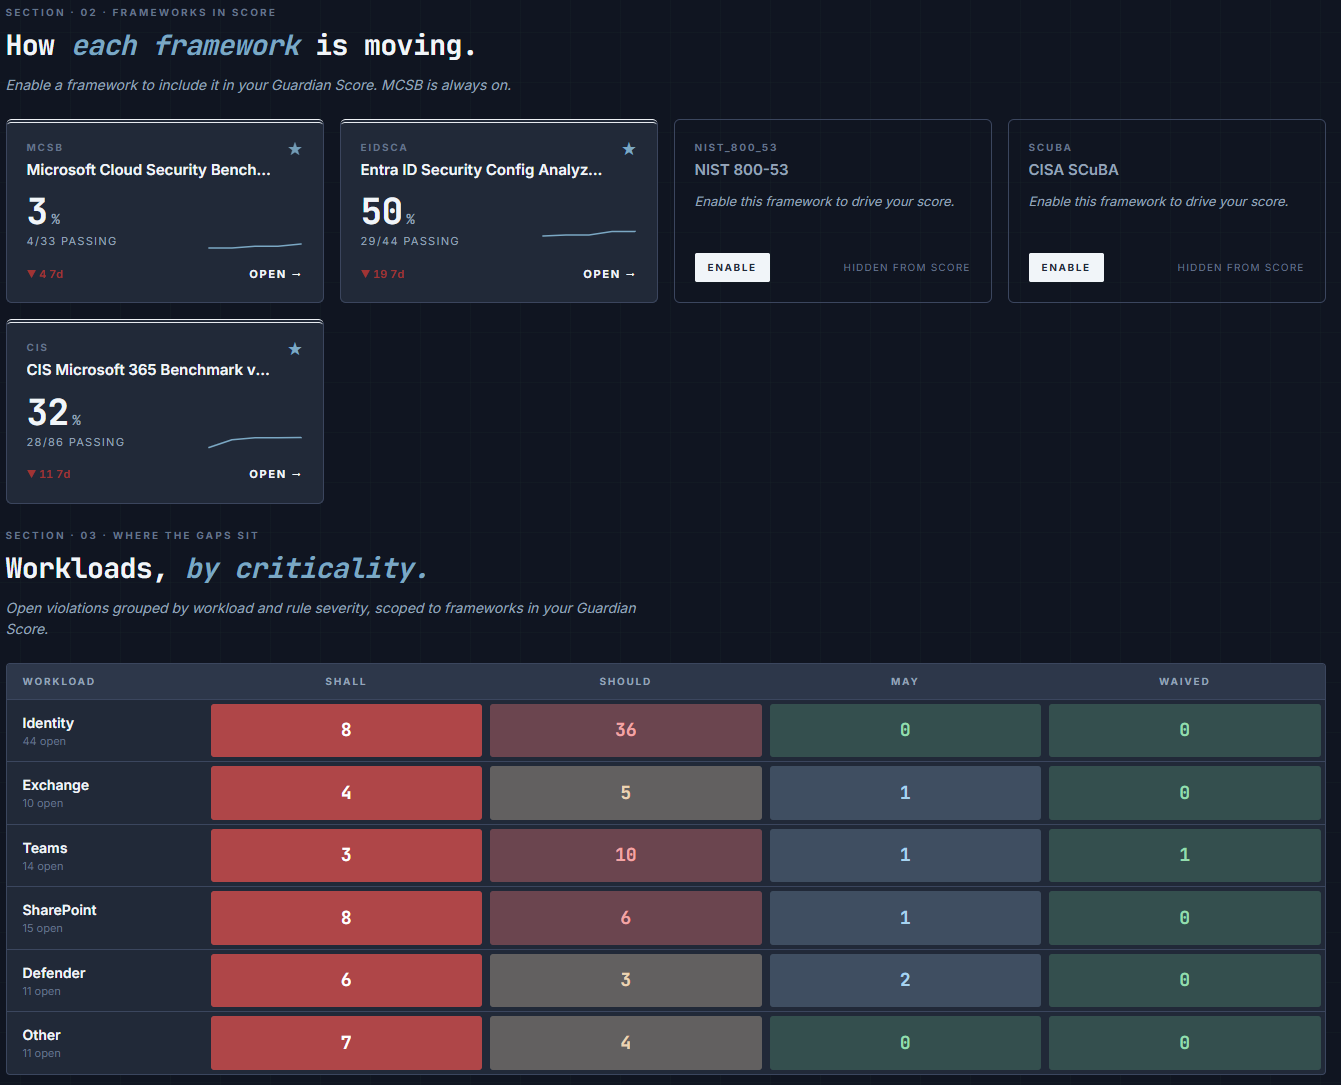Screen dimensions: 1341x1085
Task: Click the SHOULD column header
Action: (625, 681)
